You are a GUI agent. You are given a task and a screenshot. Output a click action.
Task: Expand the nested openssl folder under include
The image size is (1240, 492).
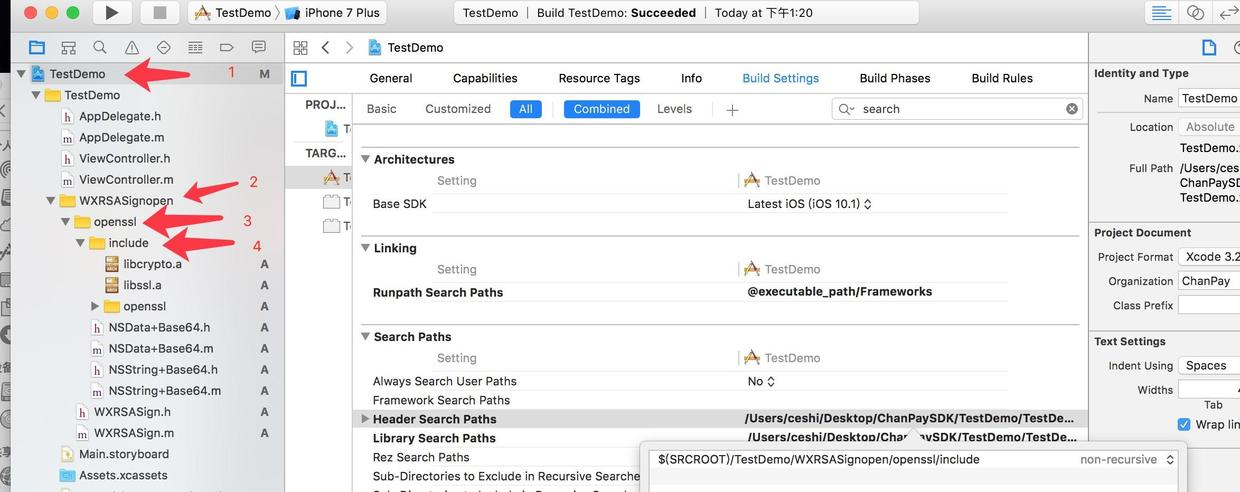96,306
